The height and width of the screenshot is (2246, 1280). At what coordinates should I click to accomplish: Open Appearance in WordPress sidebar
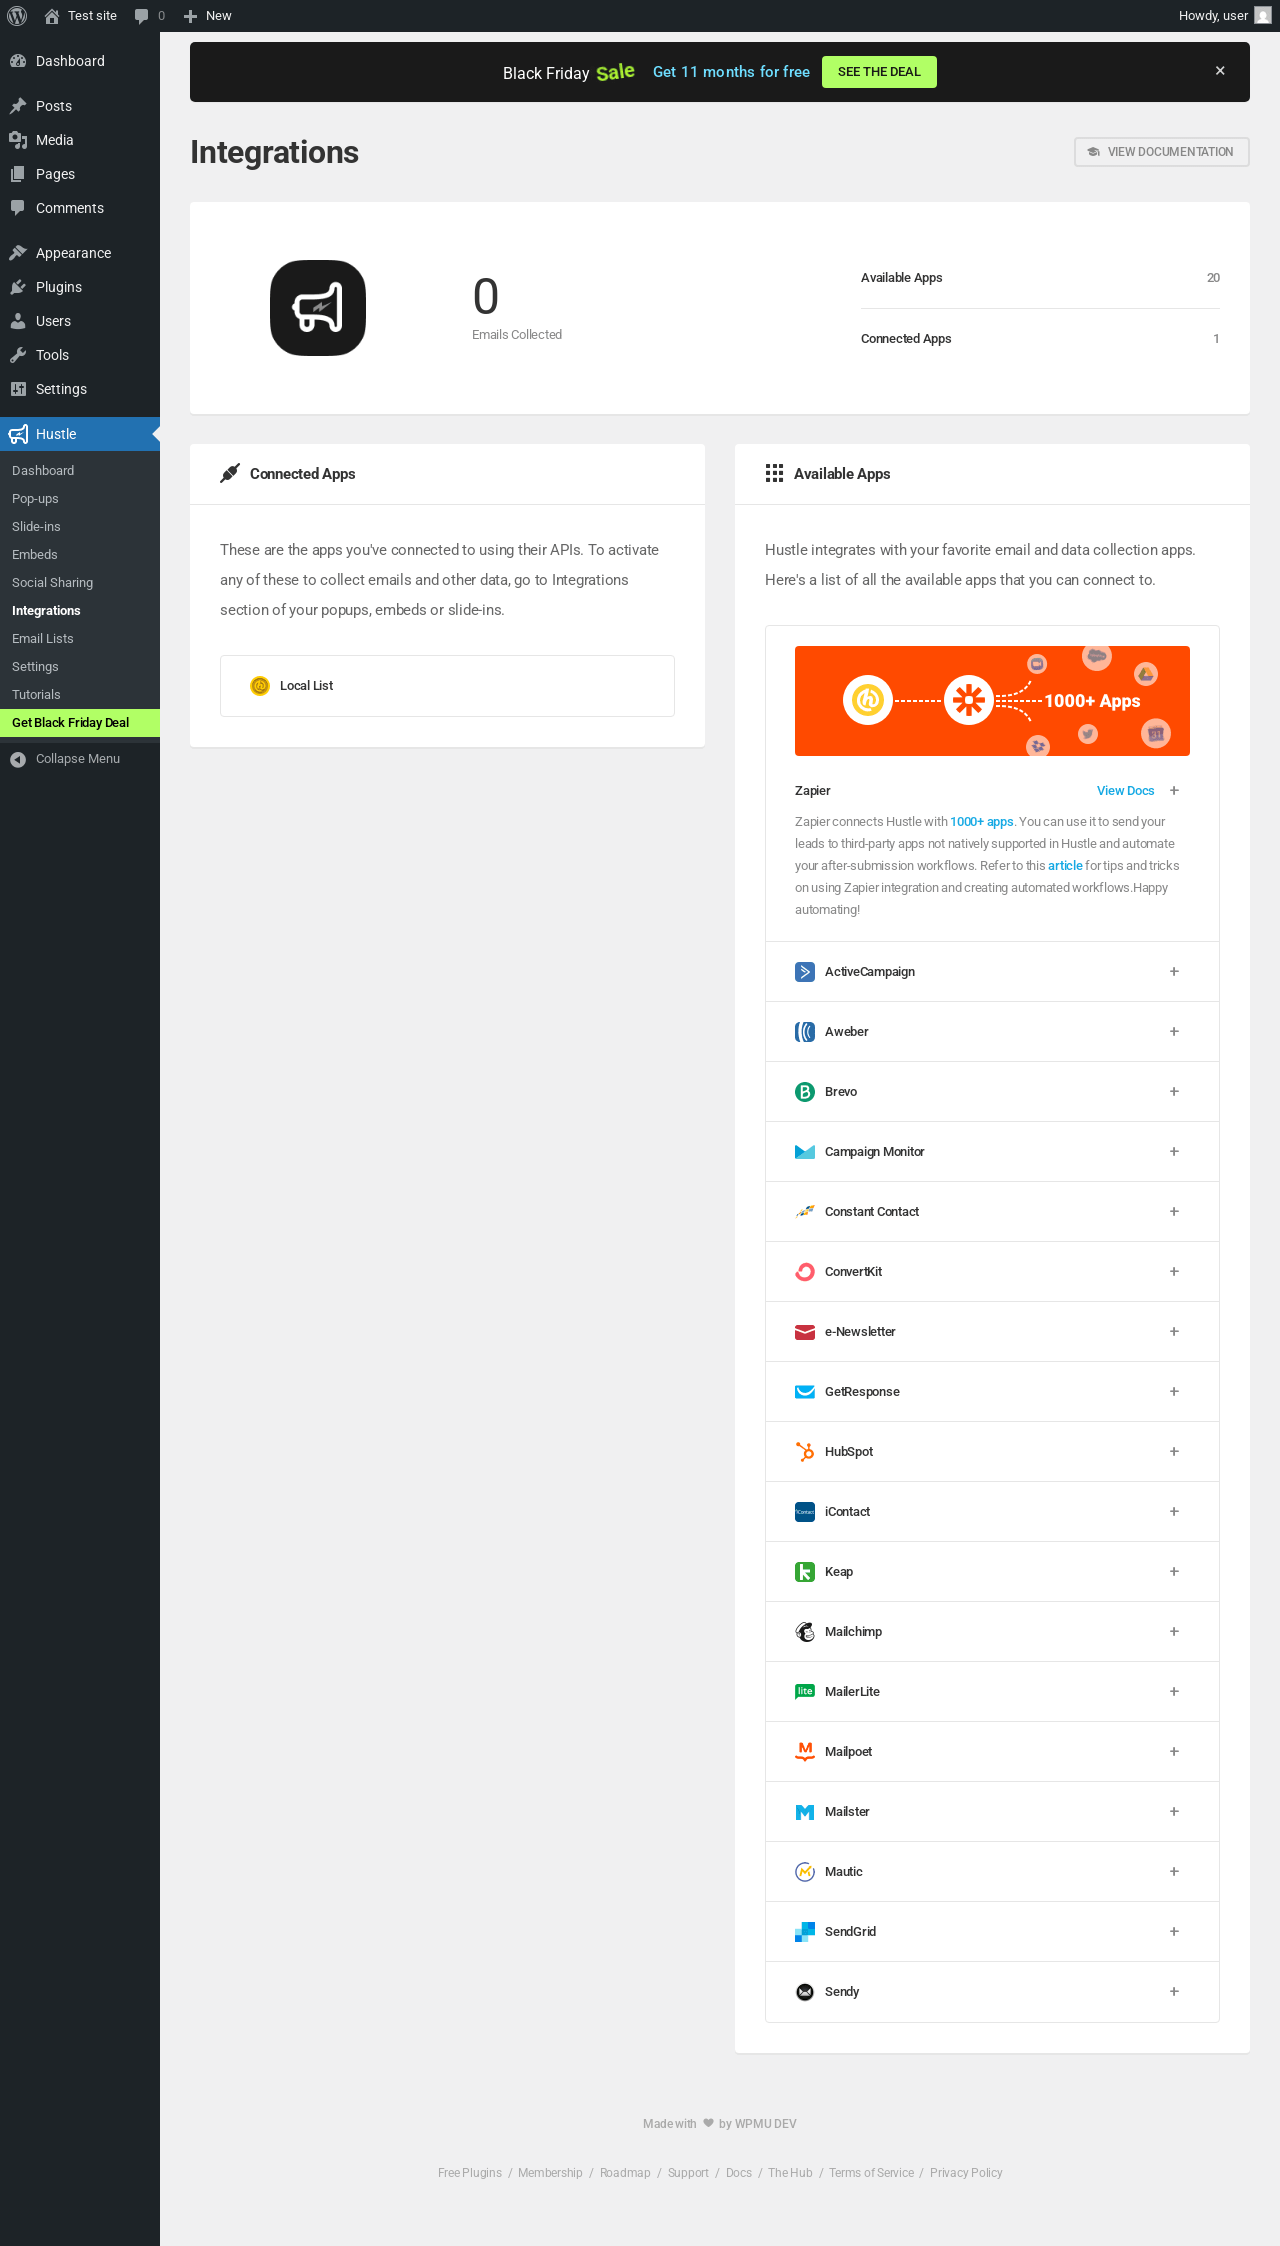(80, 253)
